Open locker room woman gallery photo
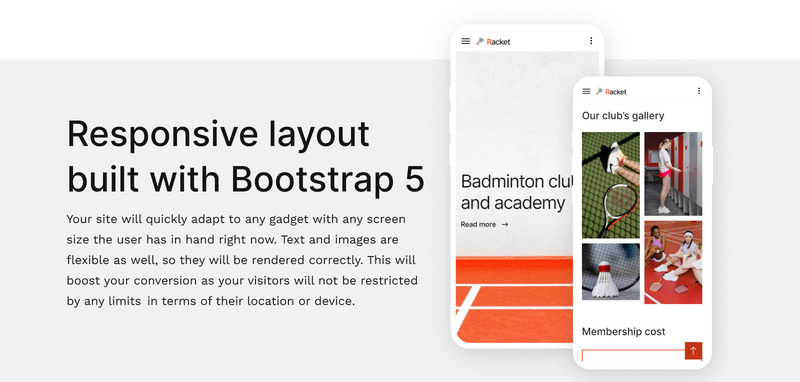Screen dimensions: 800x382 pos(673,174)
